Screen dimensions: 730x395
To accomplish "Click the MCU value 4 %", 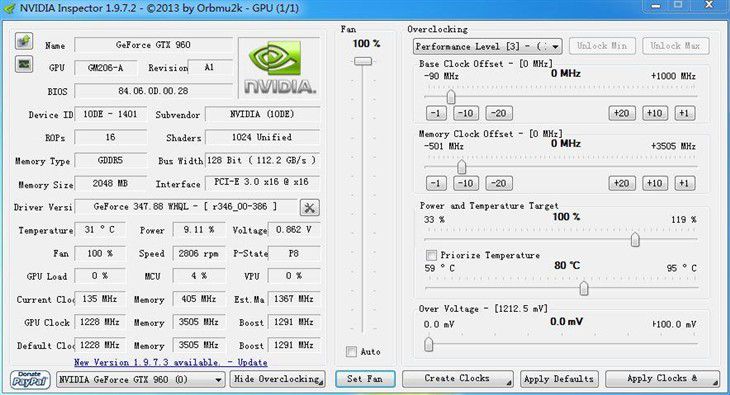I will coord(198,276).
